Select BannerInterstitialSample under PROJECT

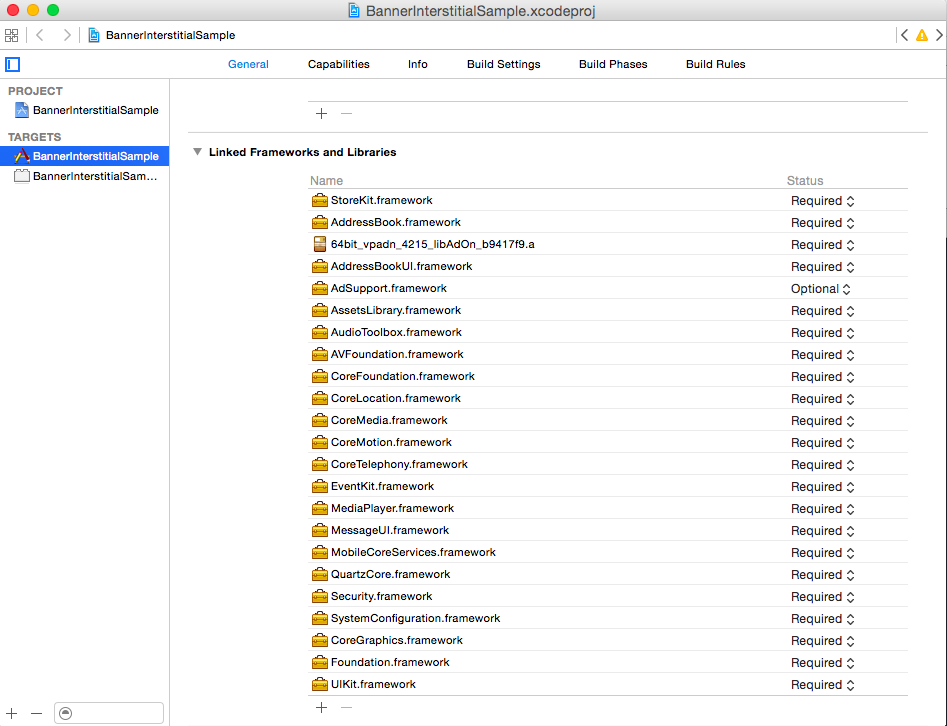(x=86, y=110)
